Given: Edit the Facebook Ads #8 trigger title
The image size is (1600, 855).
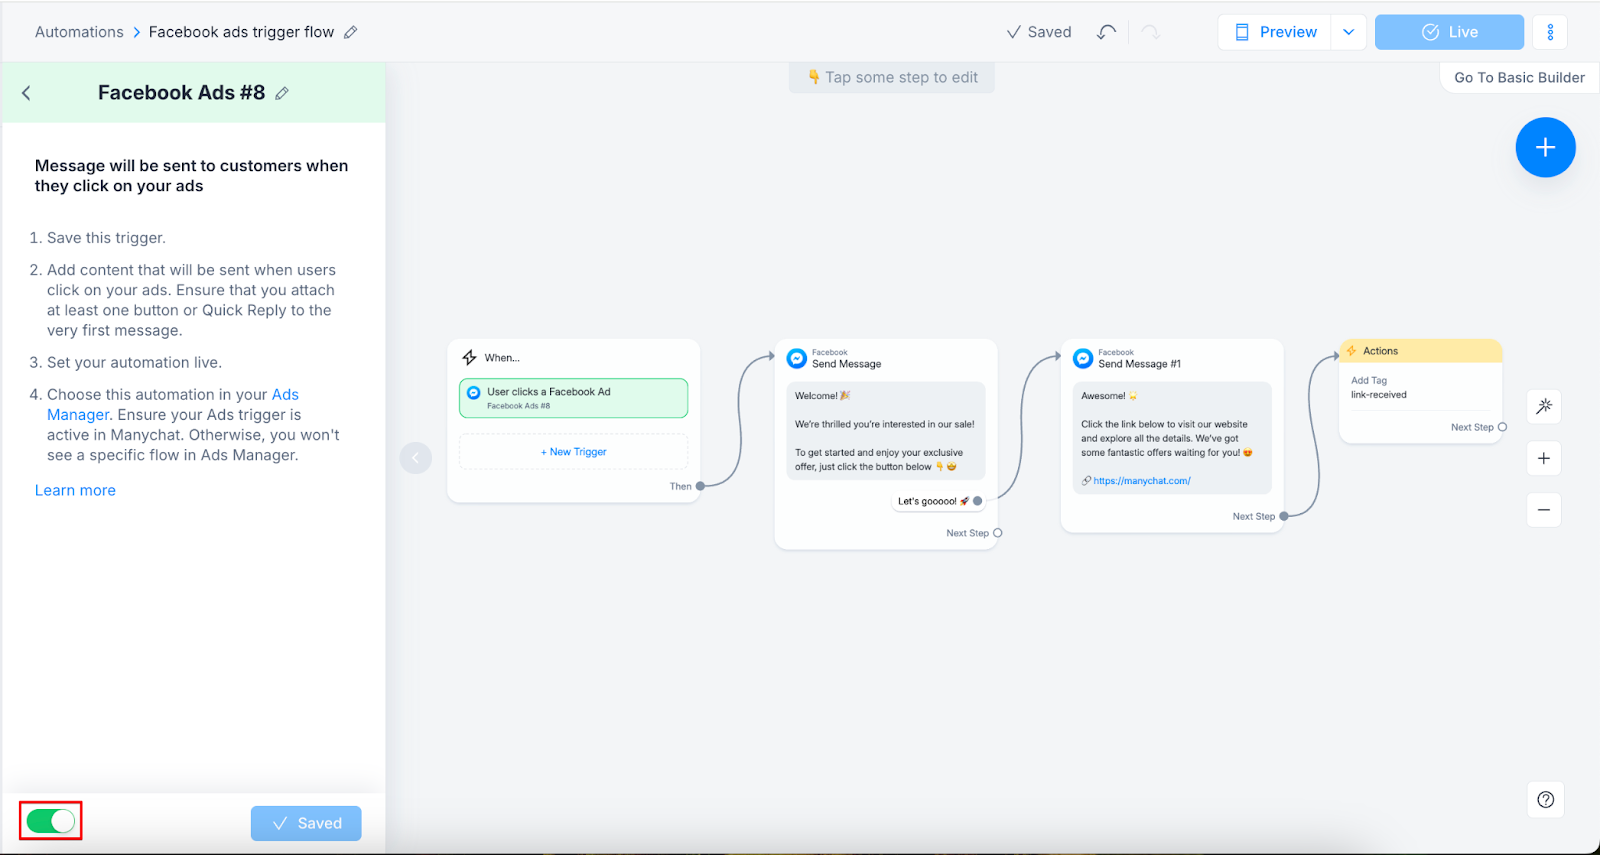Looking at the screenshot, I should [282, 93].
